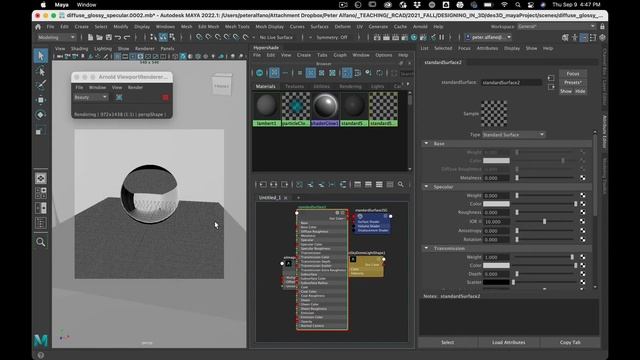The height and width of the screenshot is (360, 640).
Task: Click the Transmission Scatter black swatch
Action: coord(496,282)
